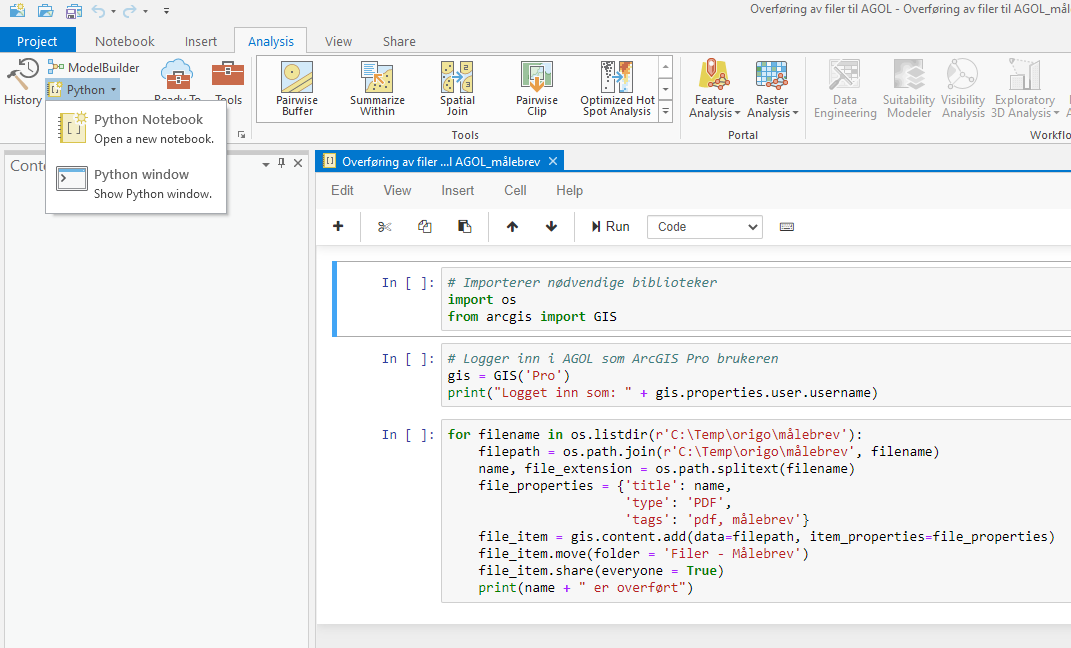
Task: Open the redo history dropdown arrow
Action: (x=145, y=12)
